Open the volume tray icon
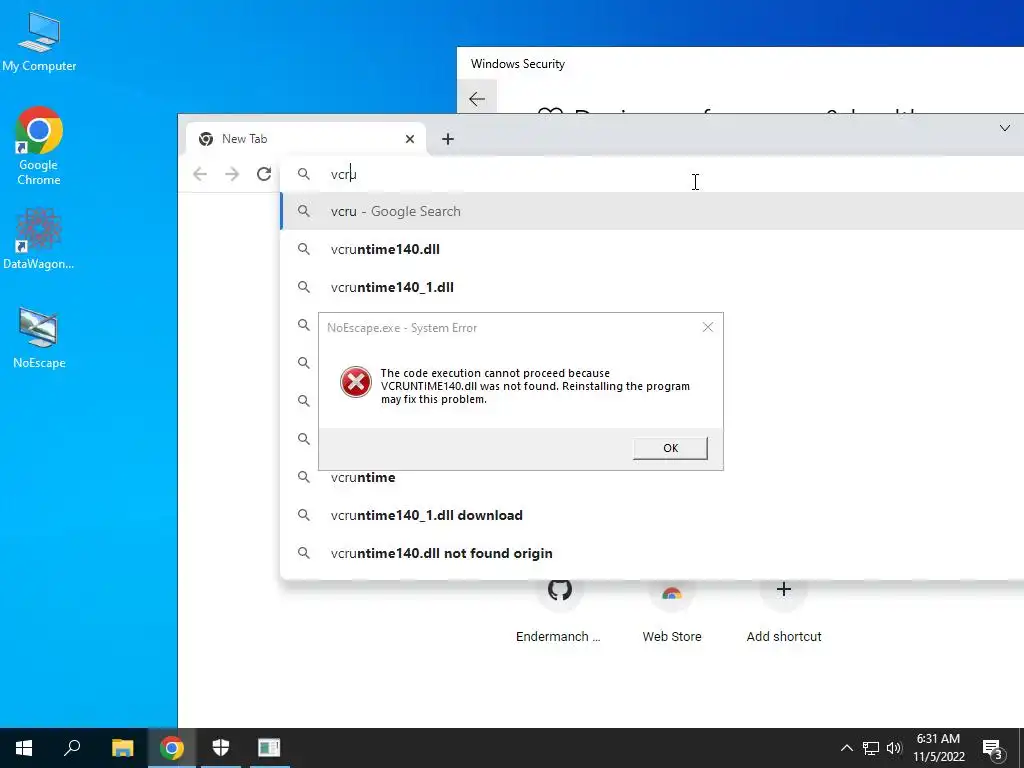 coord(894,748)
